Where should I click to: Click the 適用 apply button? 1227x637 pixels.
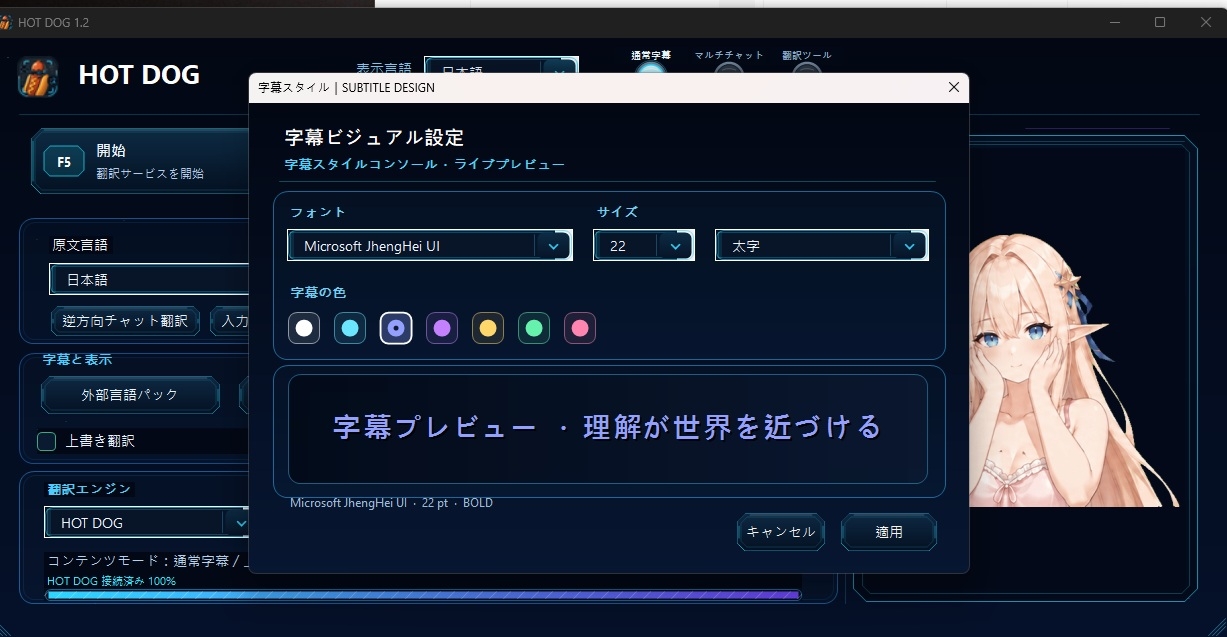889,532
